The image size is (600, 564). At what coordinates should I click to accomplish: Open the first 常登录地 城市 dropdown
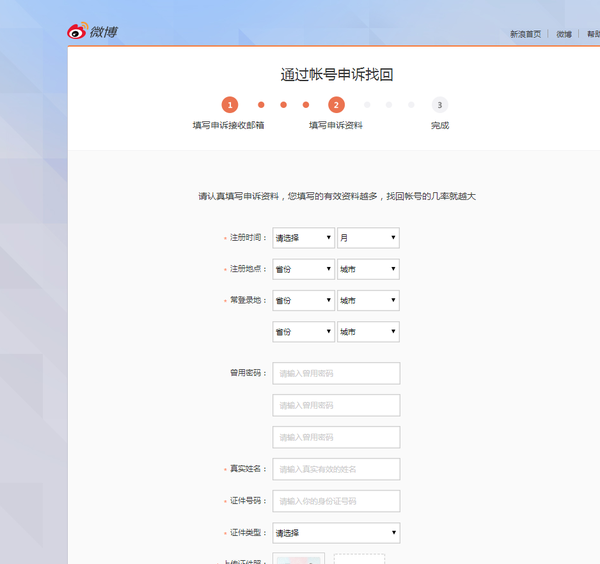[x=368, y=300]
